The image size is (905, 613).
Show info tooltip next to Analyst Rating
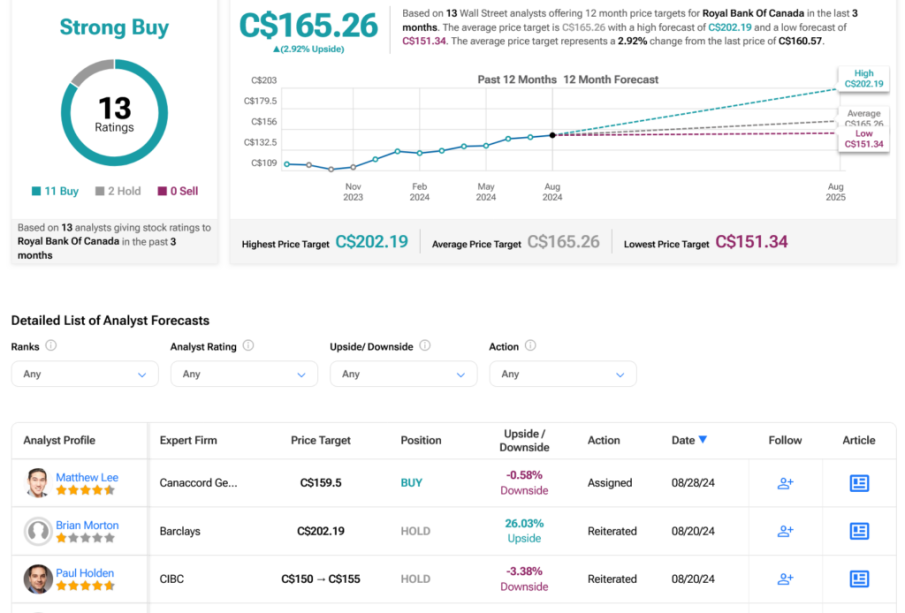click(248, 346)
